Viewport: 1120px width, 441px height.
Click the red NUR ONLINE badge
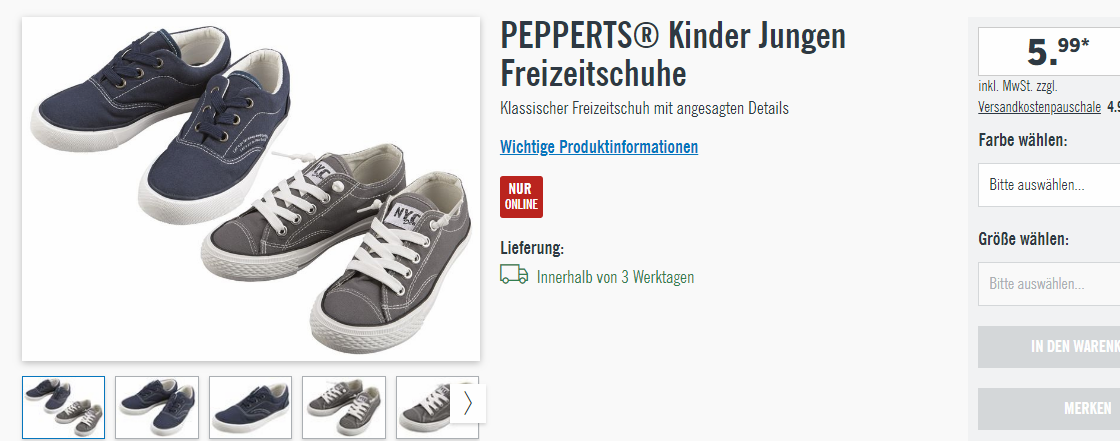(521, 197)
